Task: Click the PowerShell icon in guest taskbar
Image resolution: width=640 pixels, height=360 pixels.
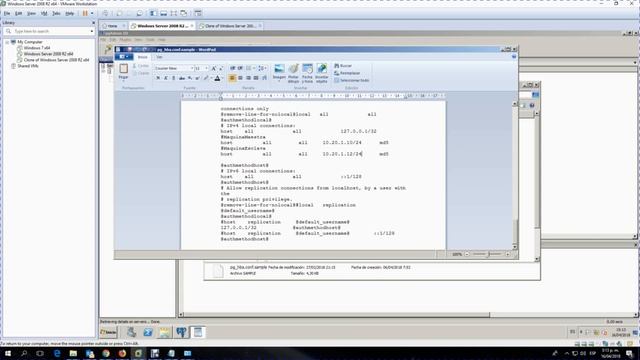Action: 148,332
